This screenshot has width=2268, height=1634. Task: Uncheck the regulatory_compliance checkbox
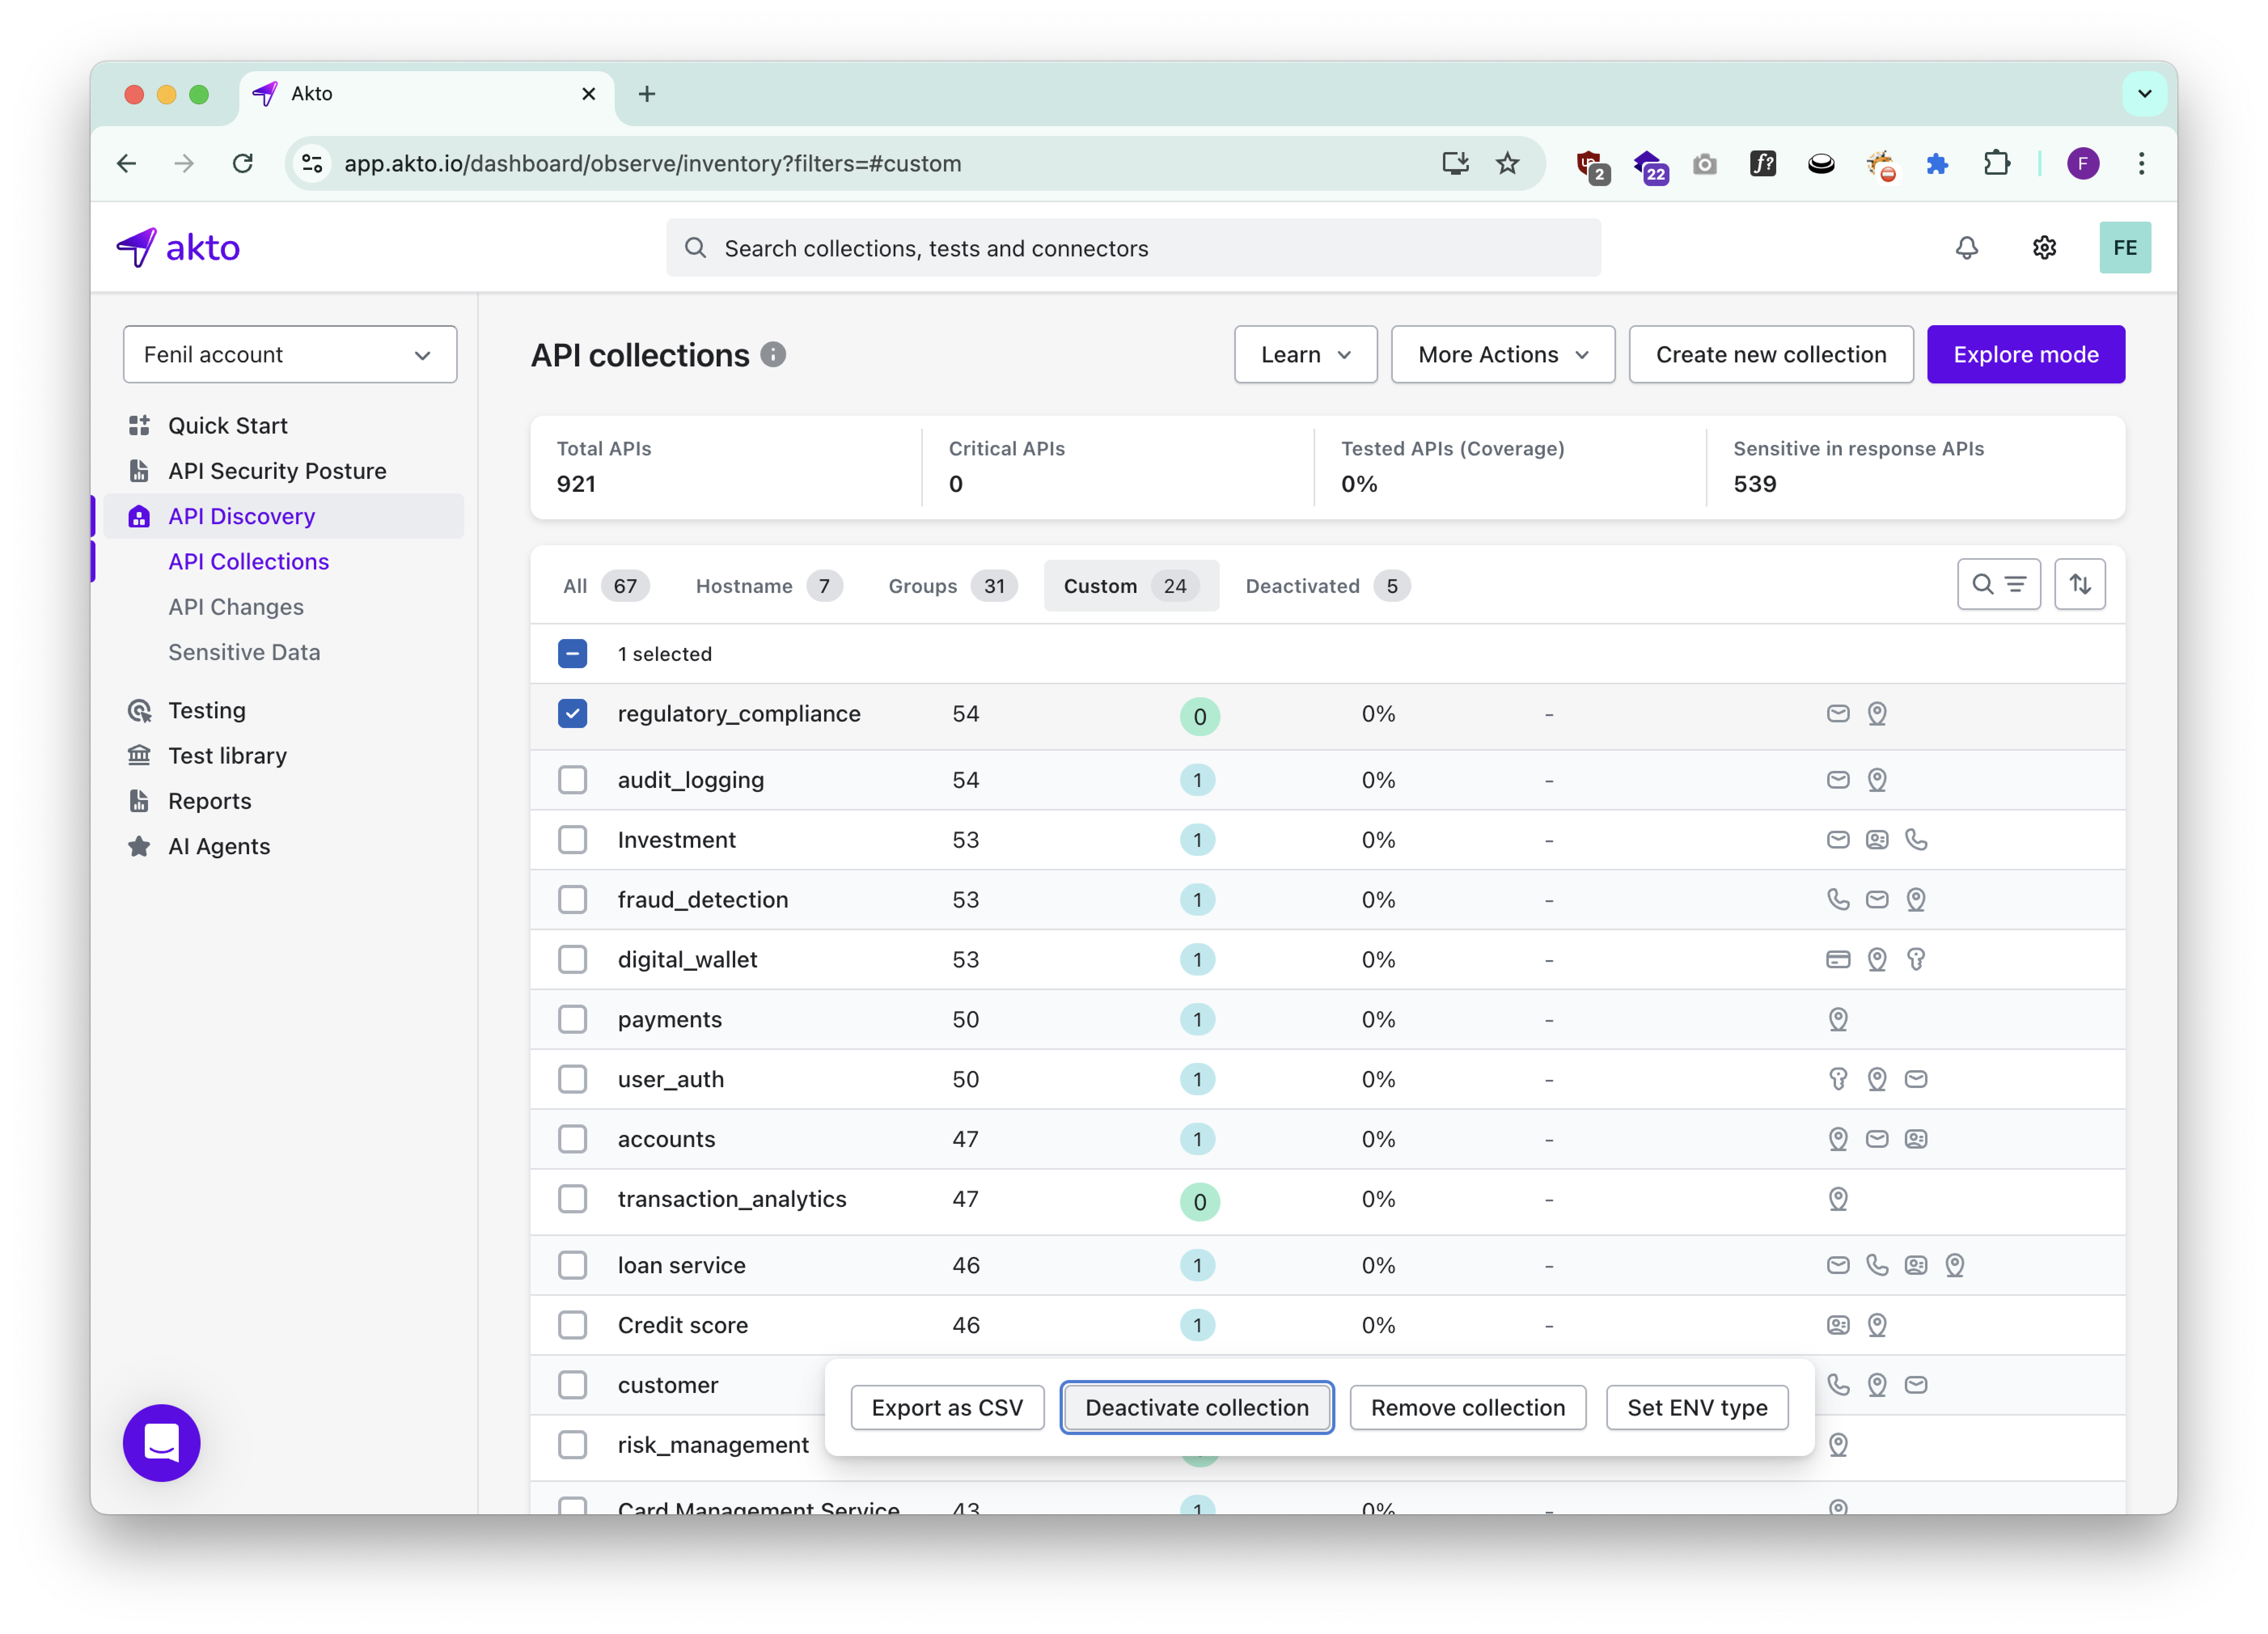572,714
